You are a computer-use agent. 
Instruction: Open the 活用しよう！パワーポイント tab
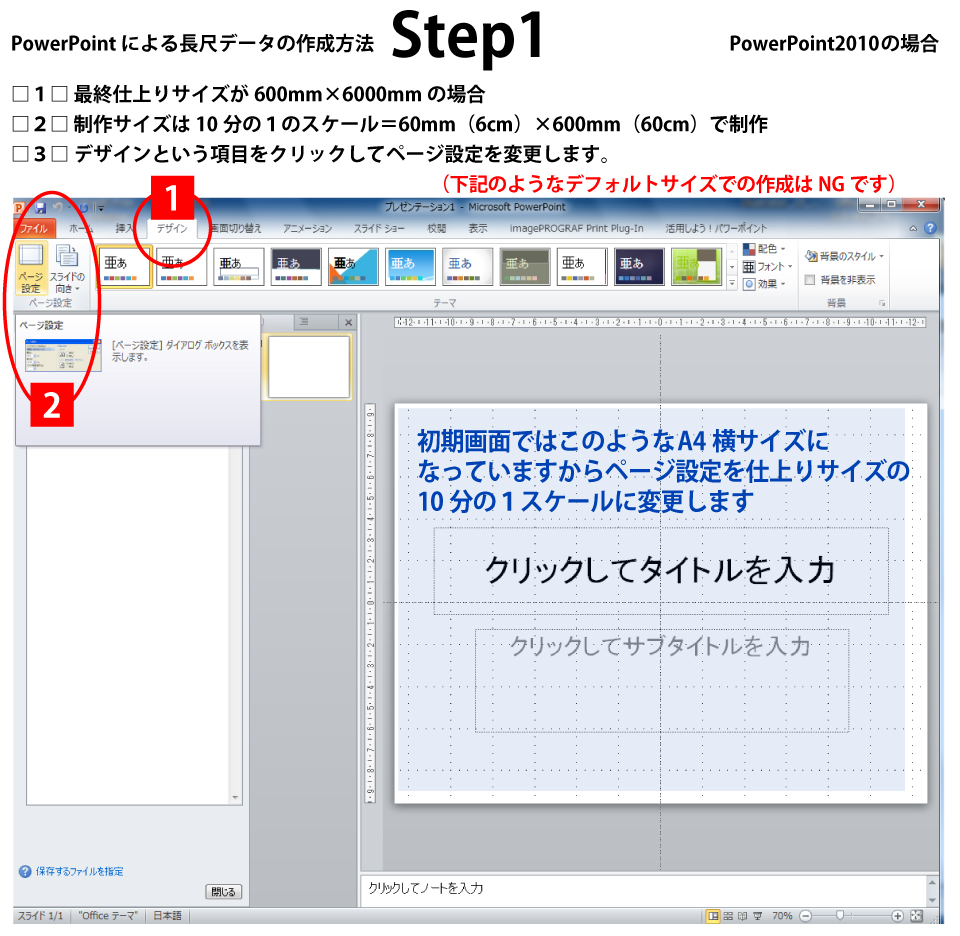click(716, 228)
